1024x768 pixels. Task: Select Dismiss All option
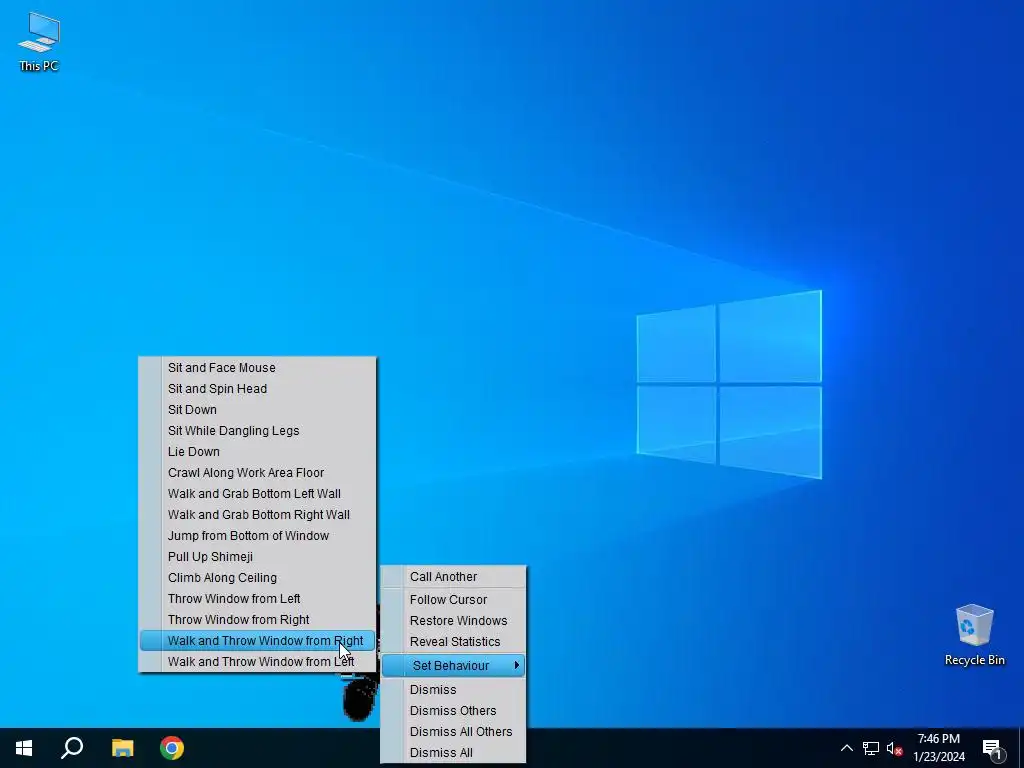point(453,752)
